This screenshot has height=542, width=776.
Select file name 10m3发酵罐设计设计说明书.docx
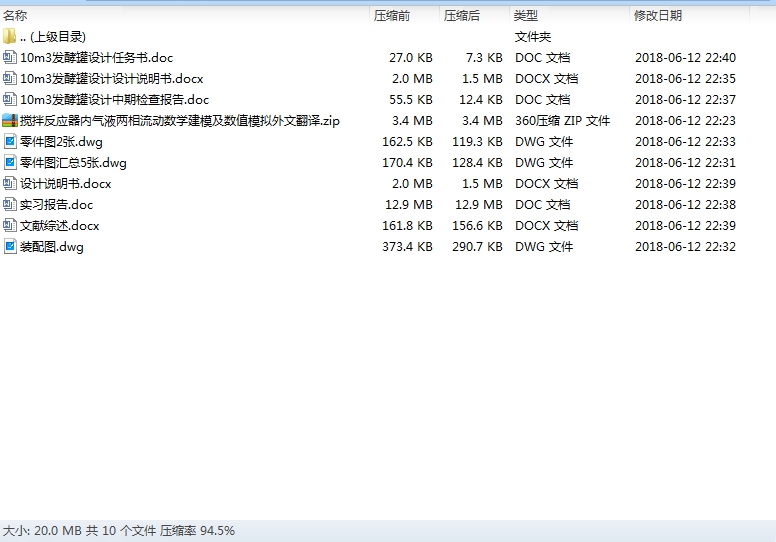coord(112,78)
